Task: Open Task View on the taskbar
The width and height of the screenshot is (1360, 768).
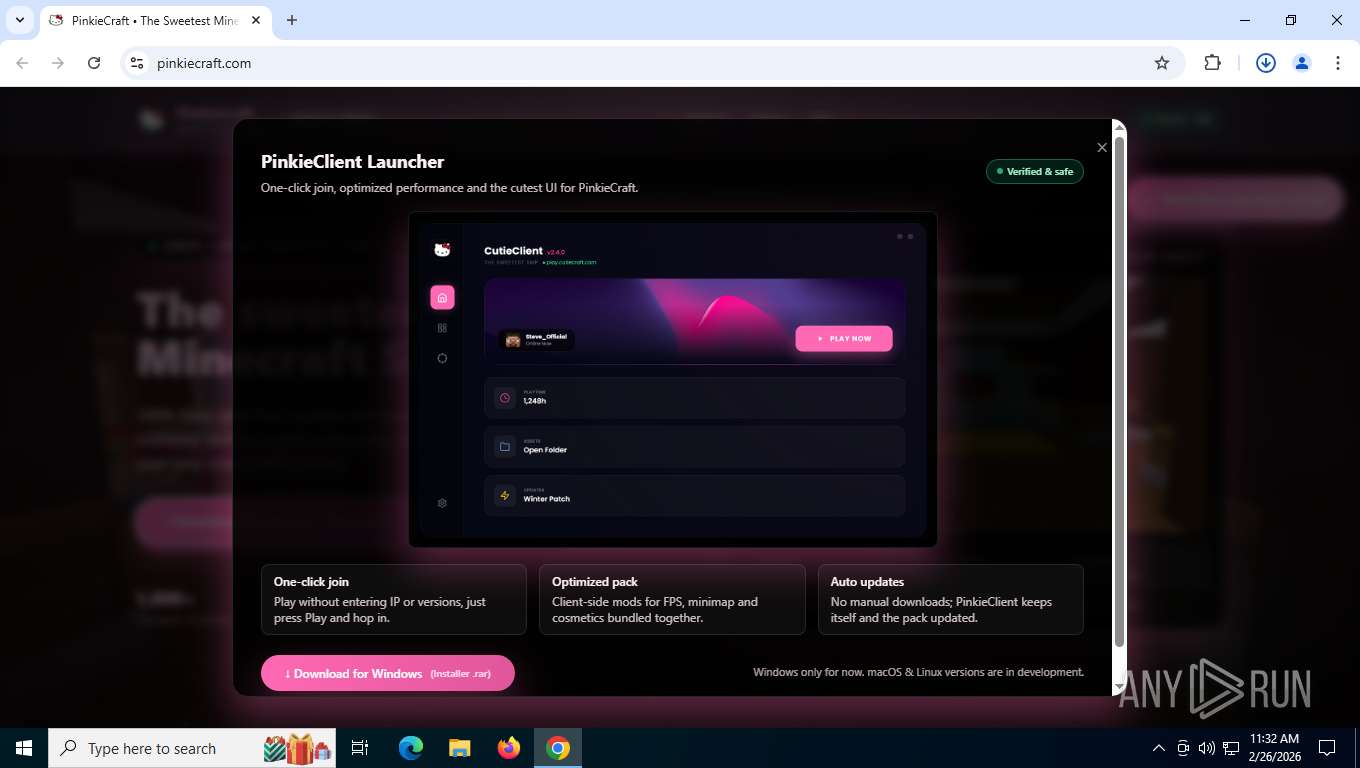Action: click(x=360, y=748)
